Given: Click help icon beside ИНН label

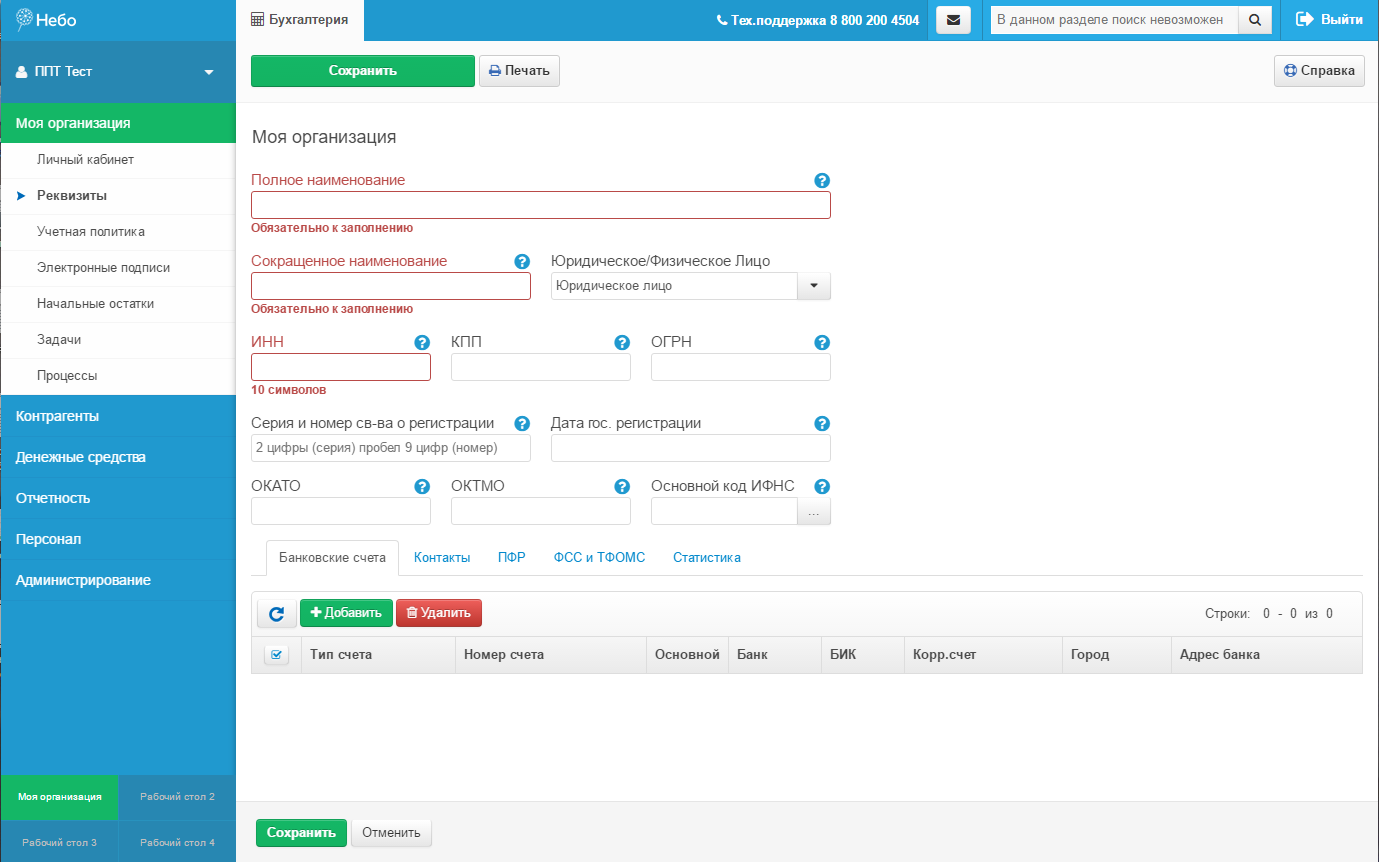Looking at the screenshot, I should pos(422,343).
